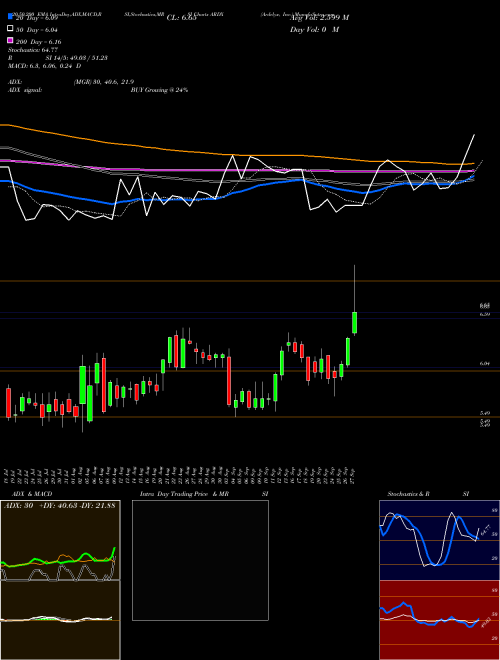Click the 'ADX signal:' label
Image resolution: width=500 pixels, height=660 pixels.
coord(25,90)
